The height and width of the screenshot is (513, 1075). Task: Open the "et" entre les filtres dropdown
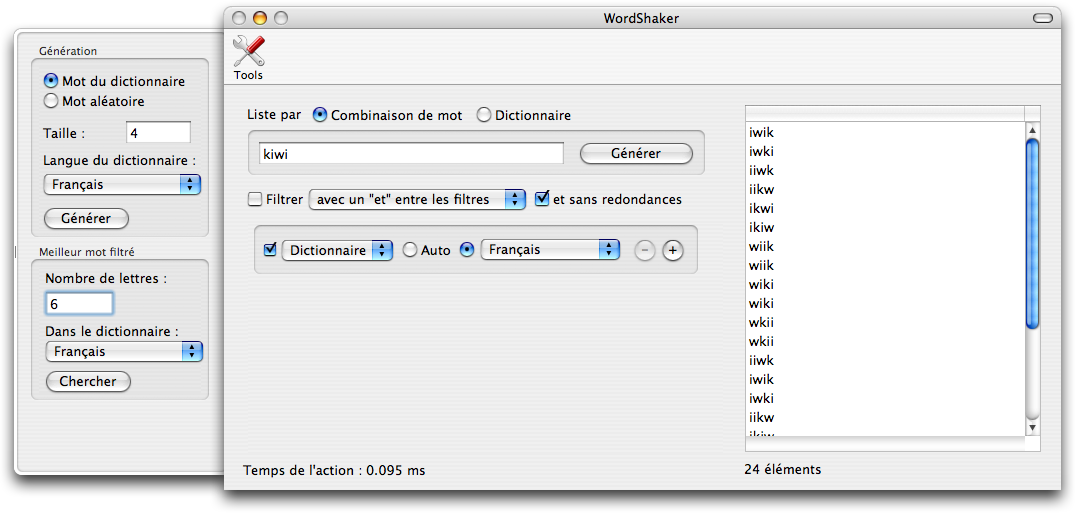click(417, 200)
